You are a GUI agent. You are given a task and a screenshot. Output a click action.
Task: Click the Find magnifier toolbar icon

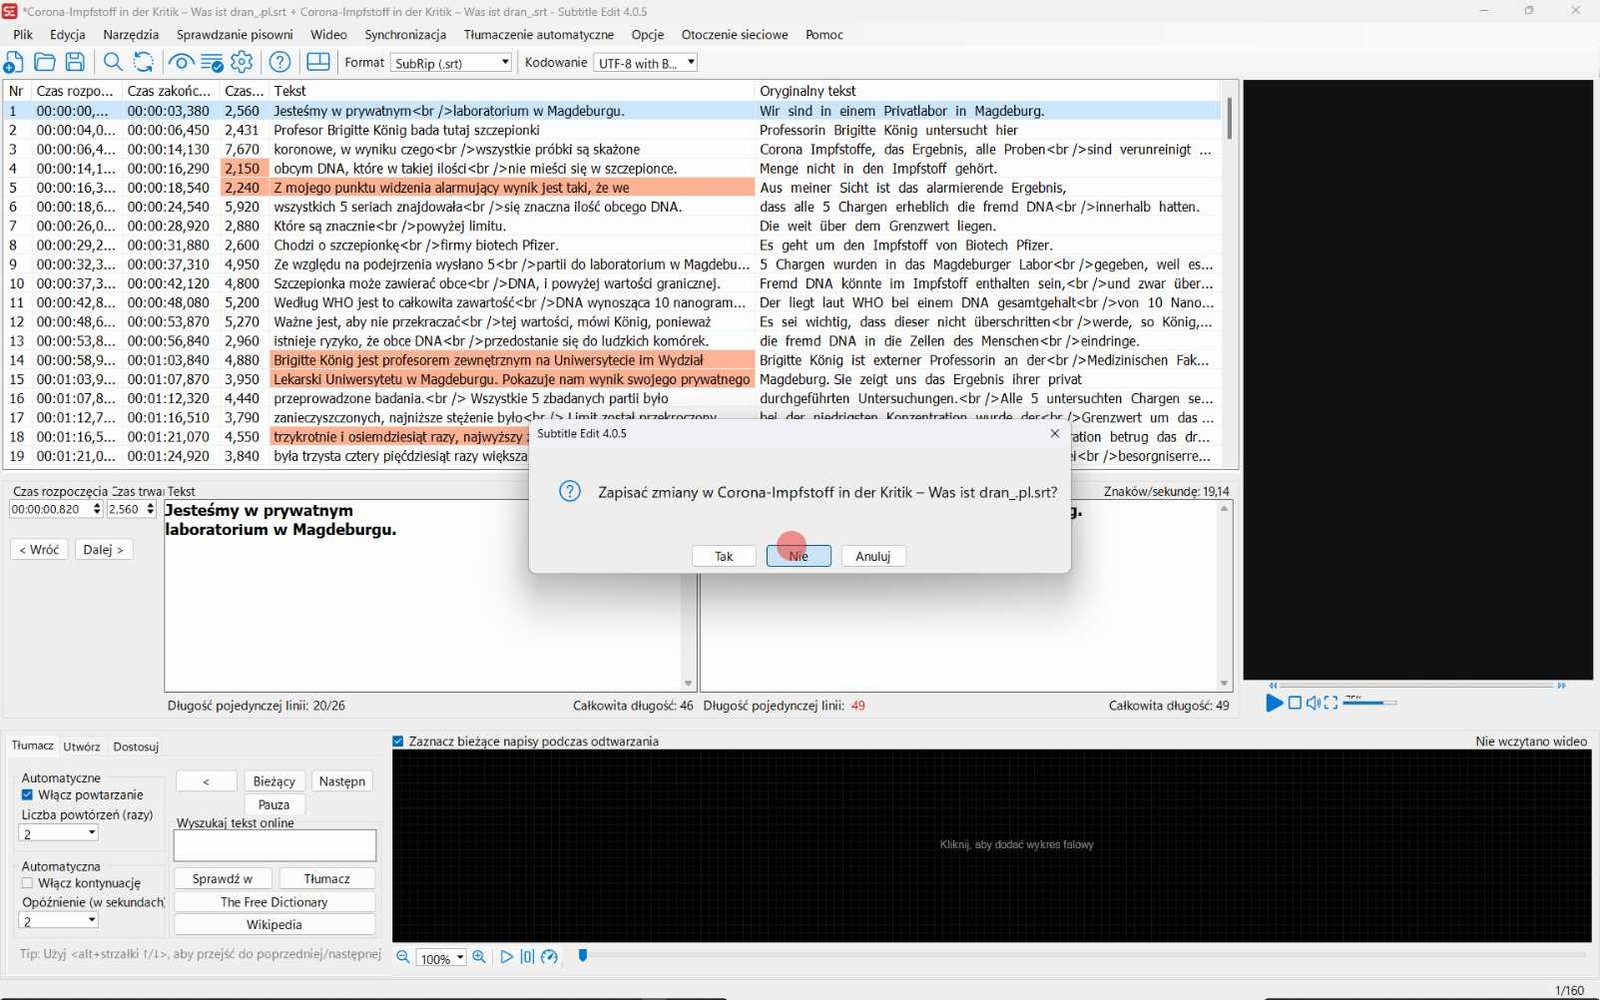tap(113, 62)
